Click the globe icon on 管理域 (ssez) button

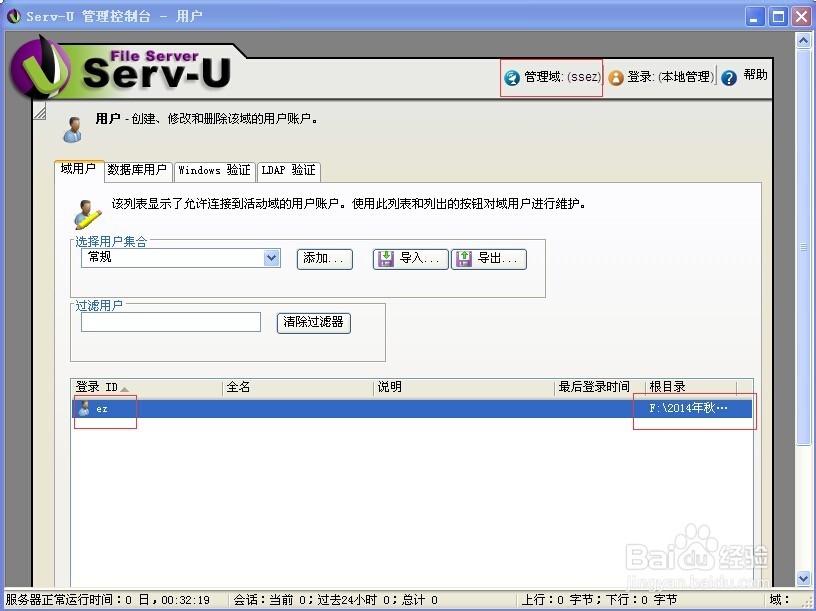(x=511, y=76)
